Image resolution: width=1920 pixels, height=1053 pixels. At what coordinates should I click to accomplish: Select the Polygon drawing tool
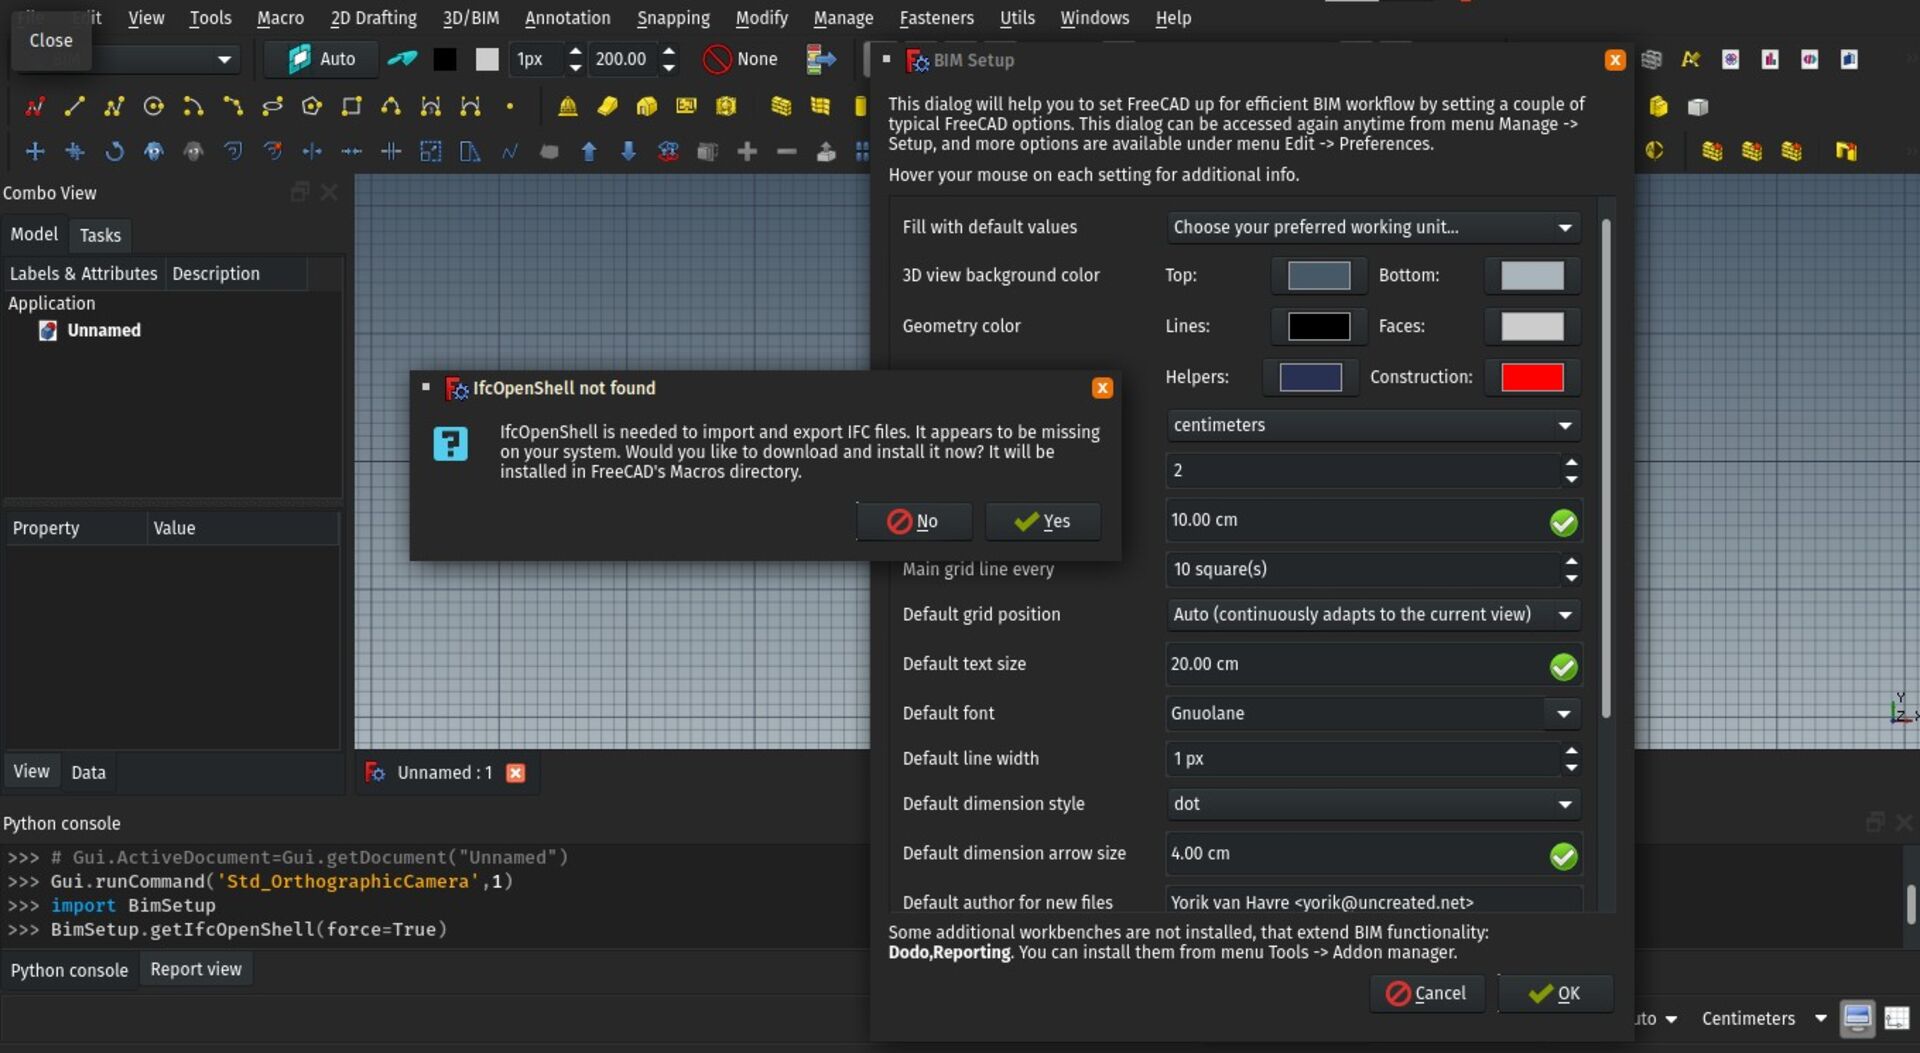pos(312,106)
